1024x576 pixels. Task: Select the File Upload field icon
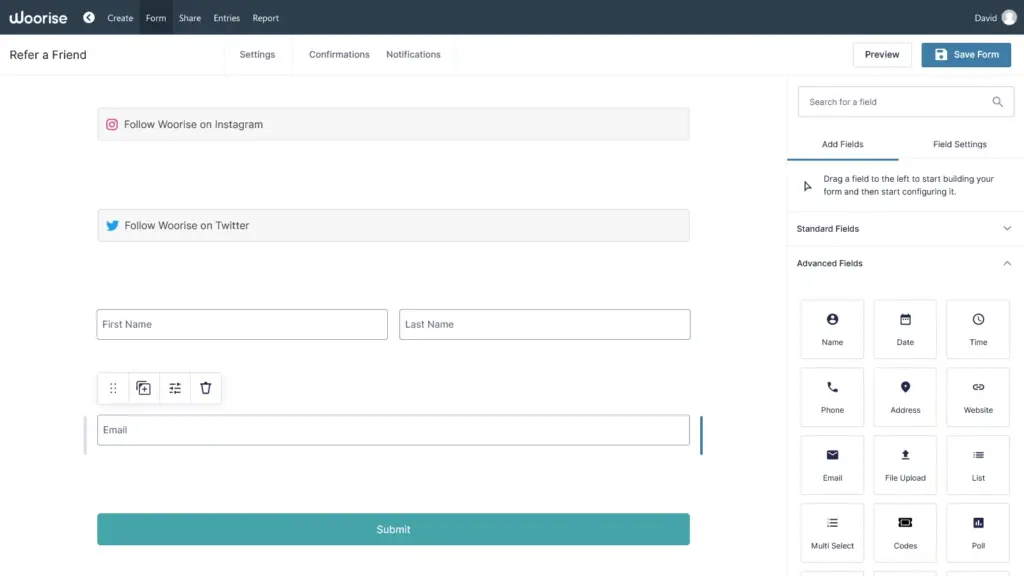coord(904,464)
